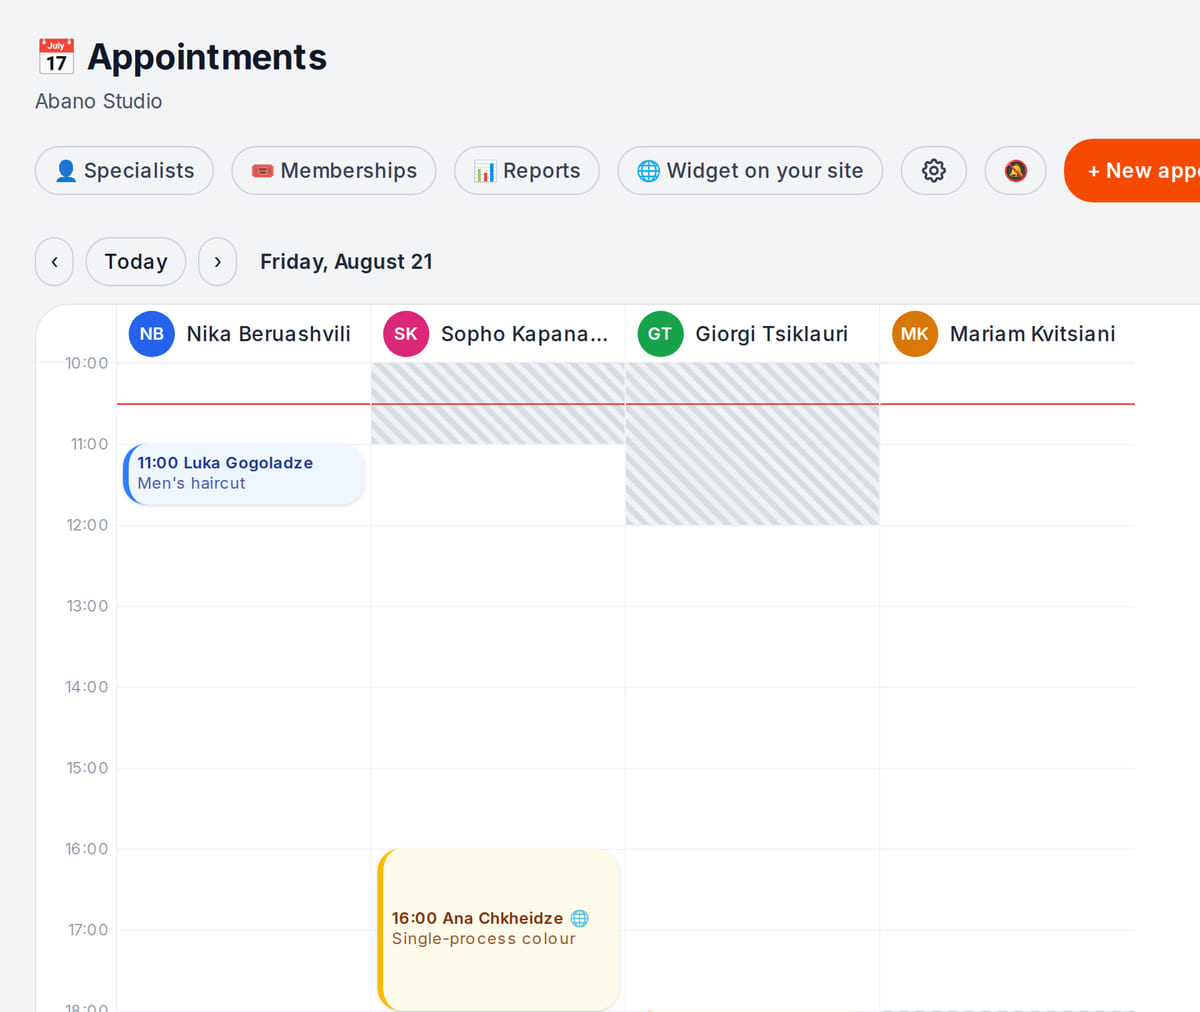Click the calendar icon beside Appointments
The image size is (1200, 1012).
pos(56,57)
